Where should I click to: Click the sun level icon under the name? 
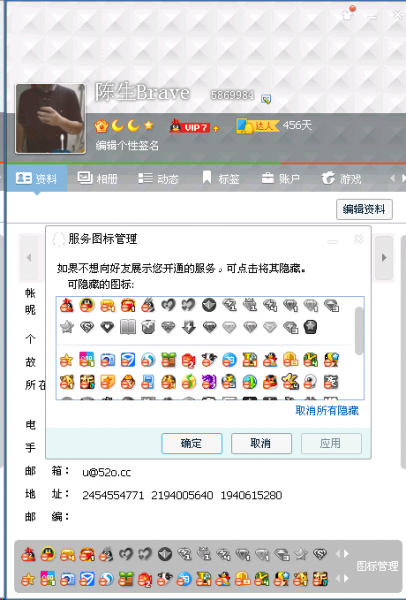click(x=101, y=126)
